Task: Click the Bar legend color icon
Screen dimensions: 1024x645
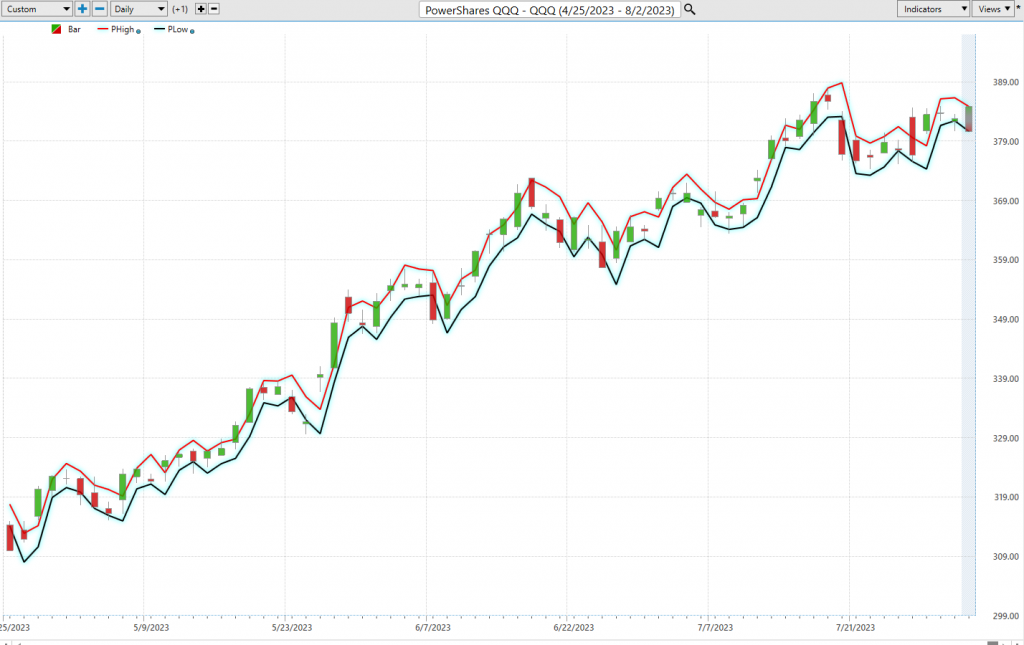Action: (56, 29)
